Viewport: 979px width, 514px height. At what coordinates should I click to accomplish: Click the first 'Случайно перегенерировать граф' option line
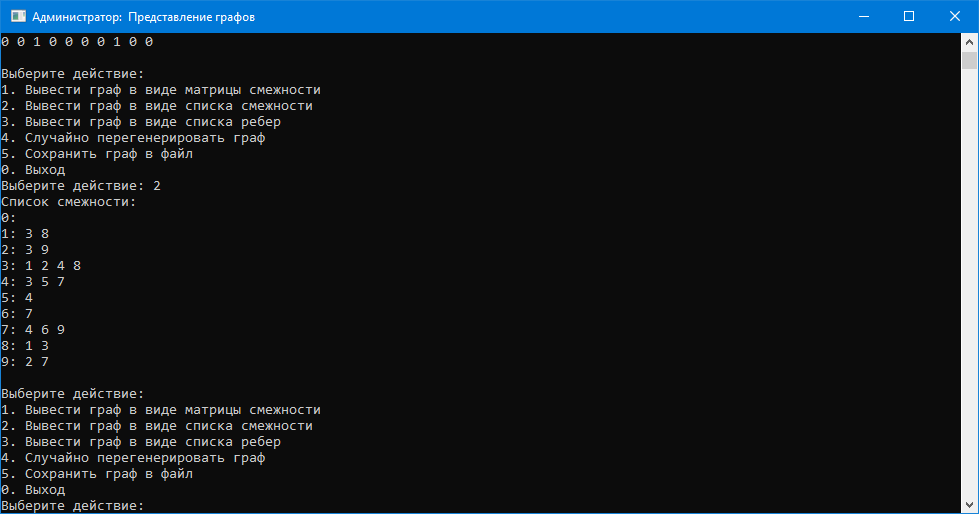133,138
